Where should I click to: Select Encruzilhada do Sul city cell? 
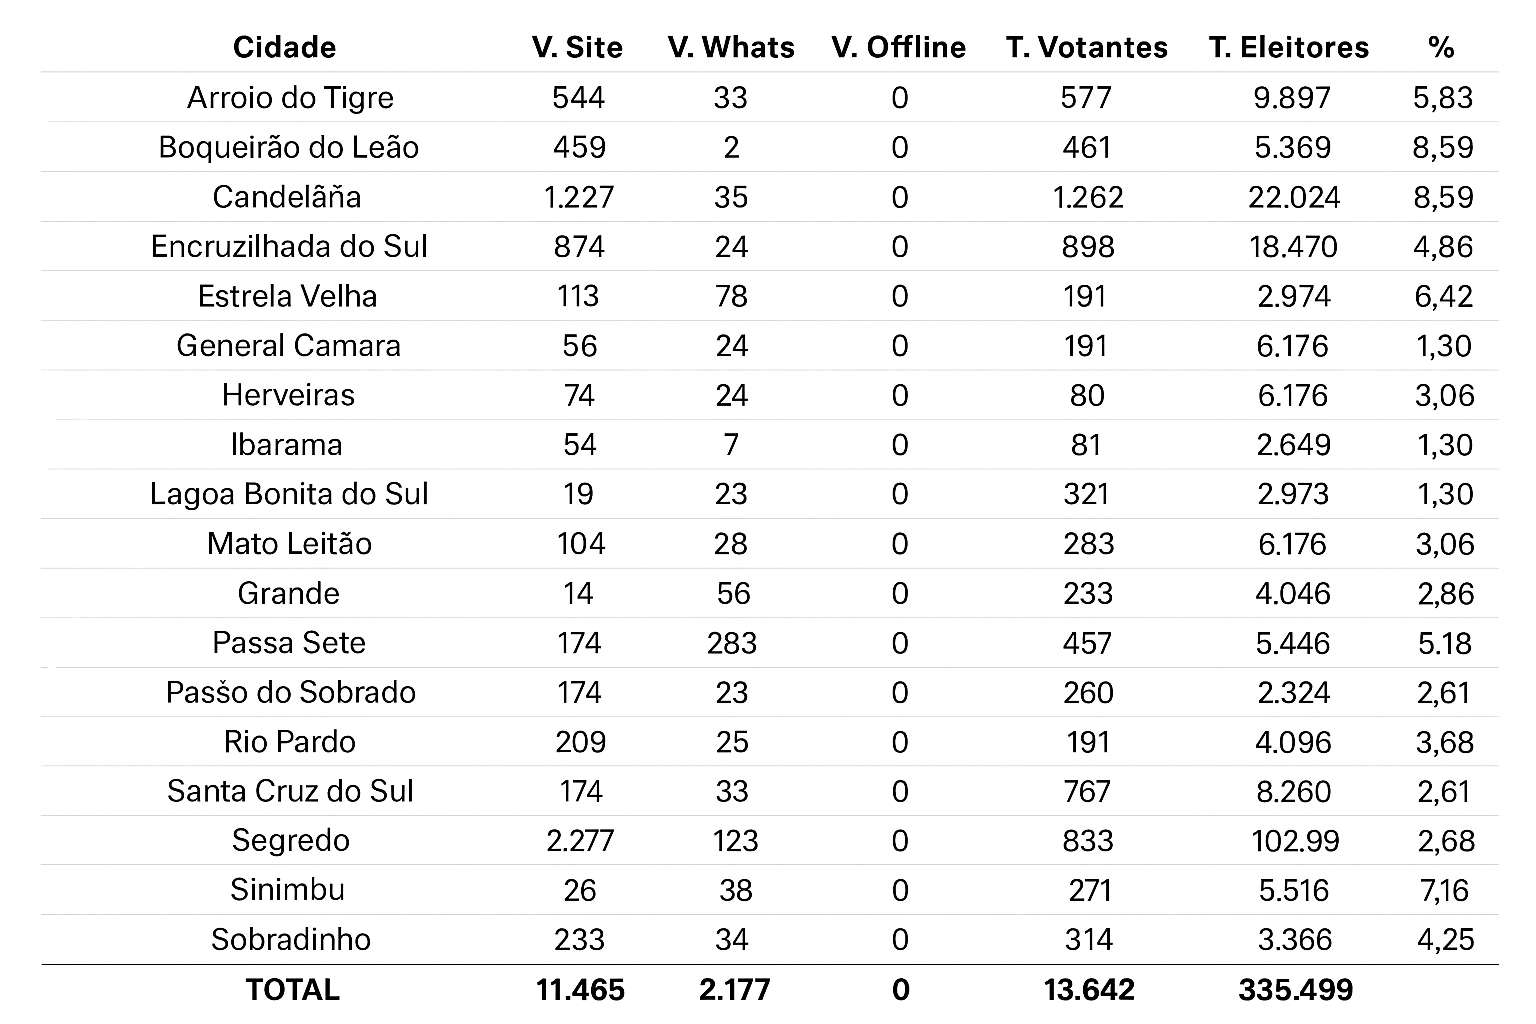click(289, 246)
